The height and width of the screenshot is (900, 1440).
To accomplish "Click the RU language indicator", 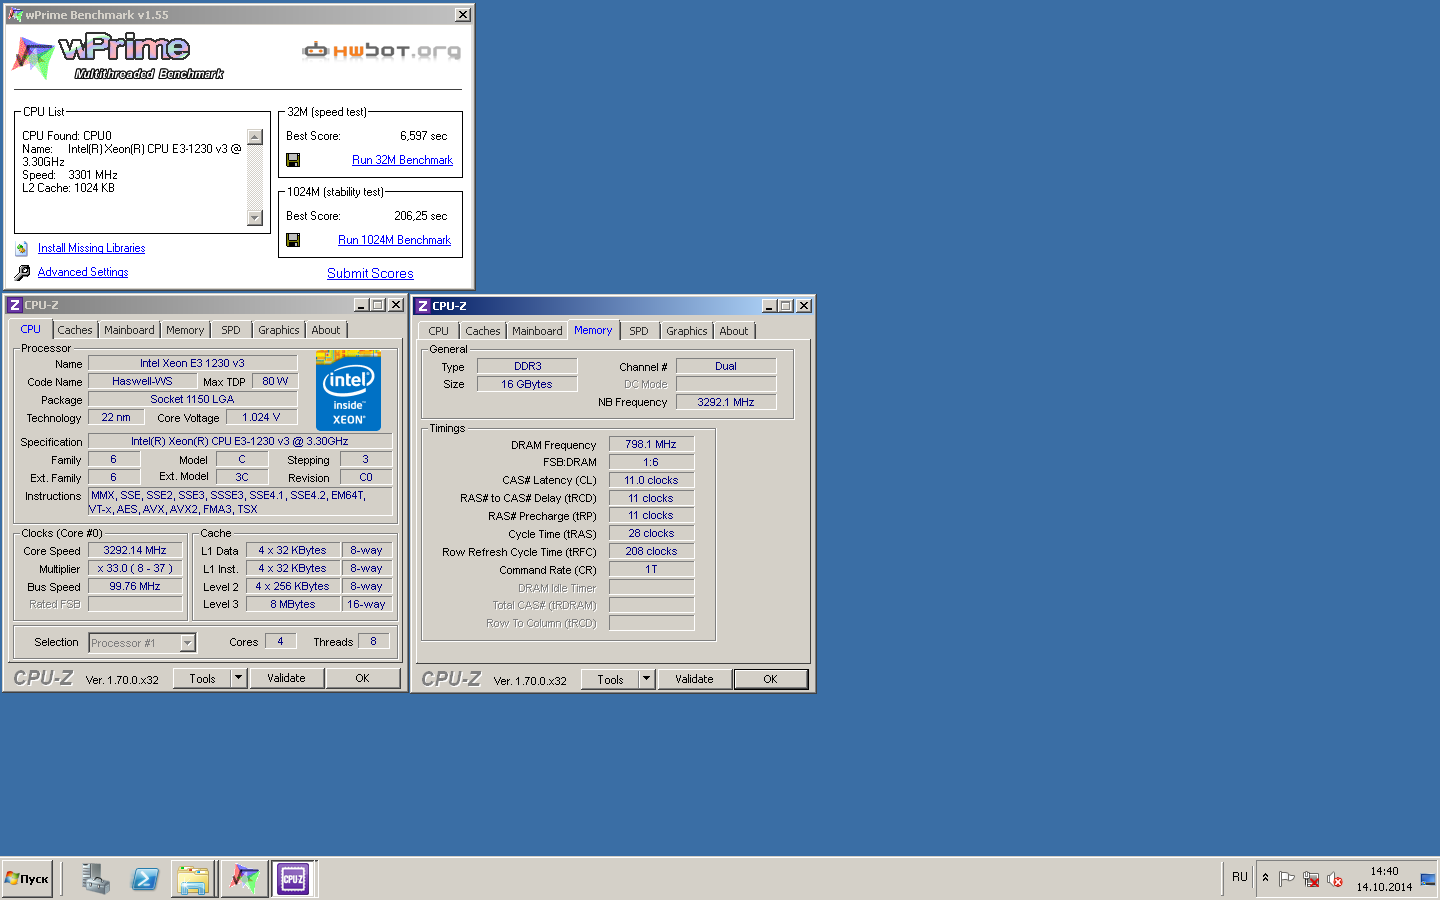I will [1239, 877].
